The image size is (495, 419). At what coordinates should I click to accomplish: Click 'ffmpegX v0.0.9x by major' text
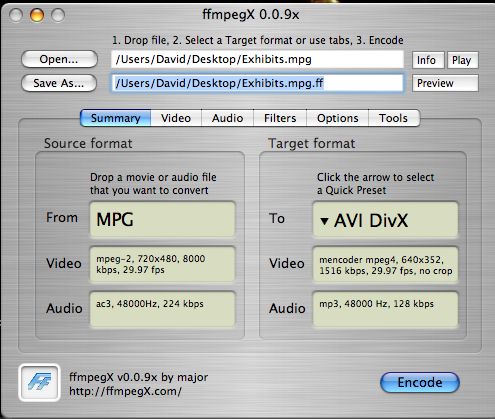pos(139,377)
